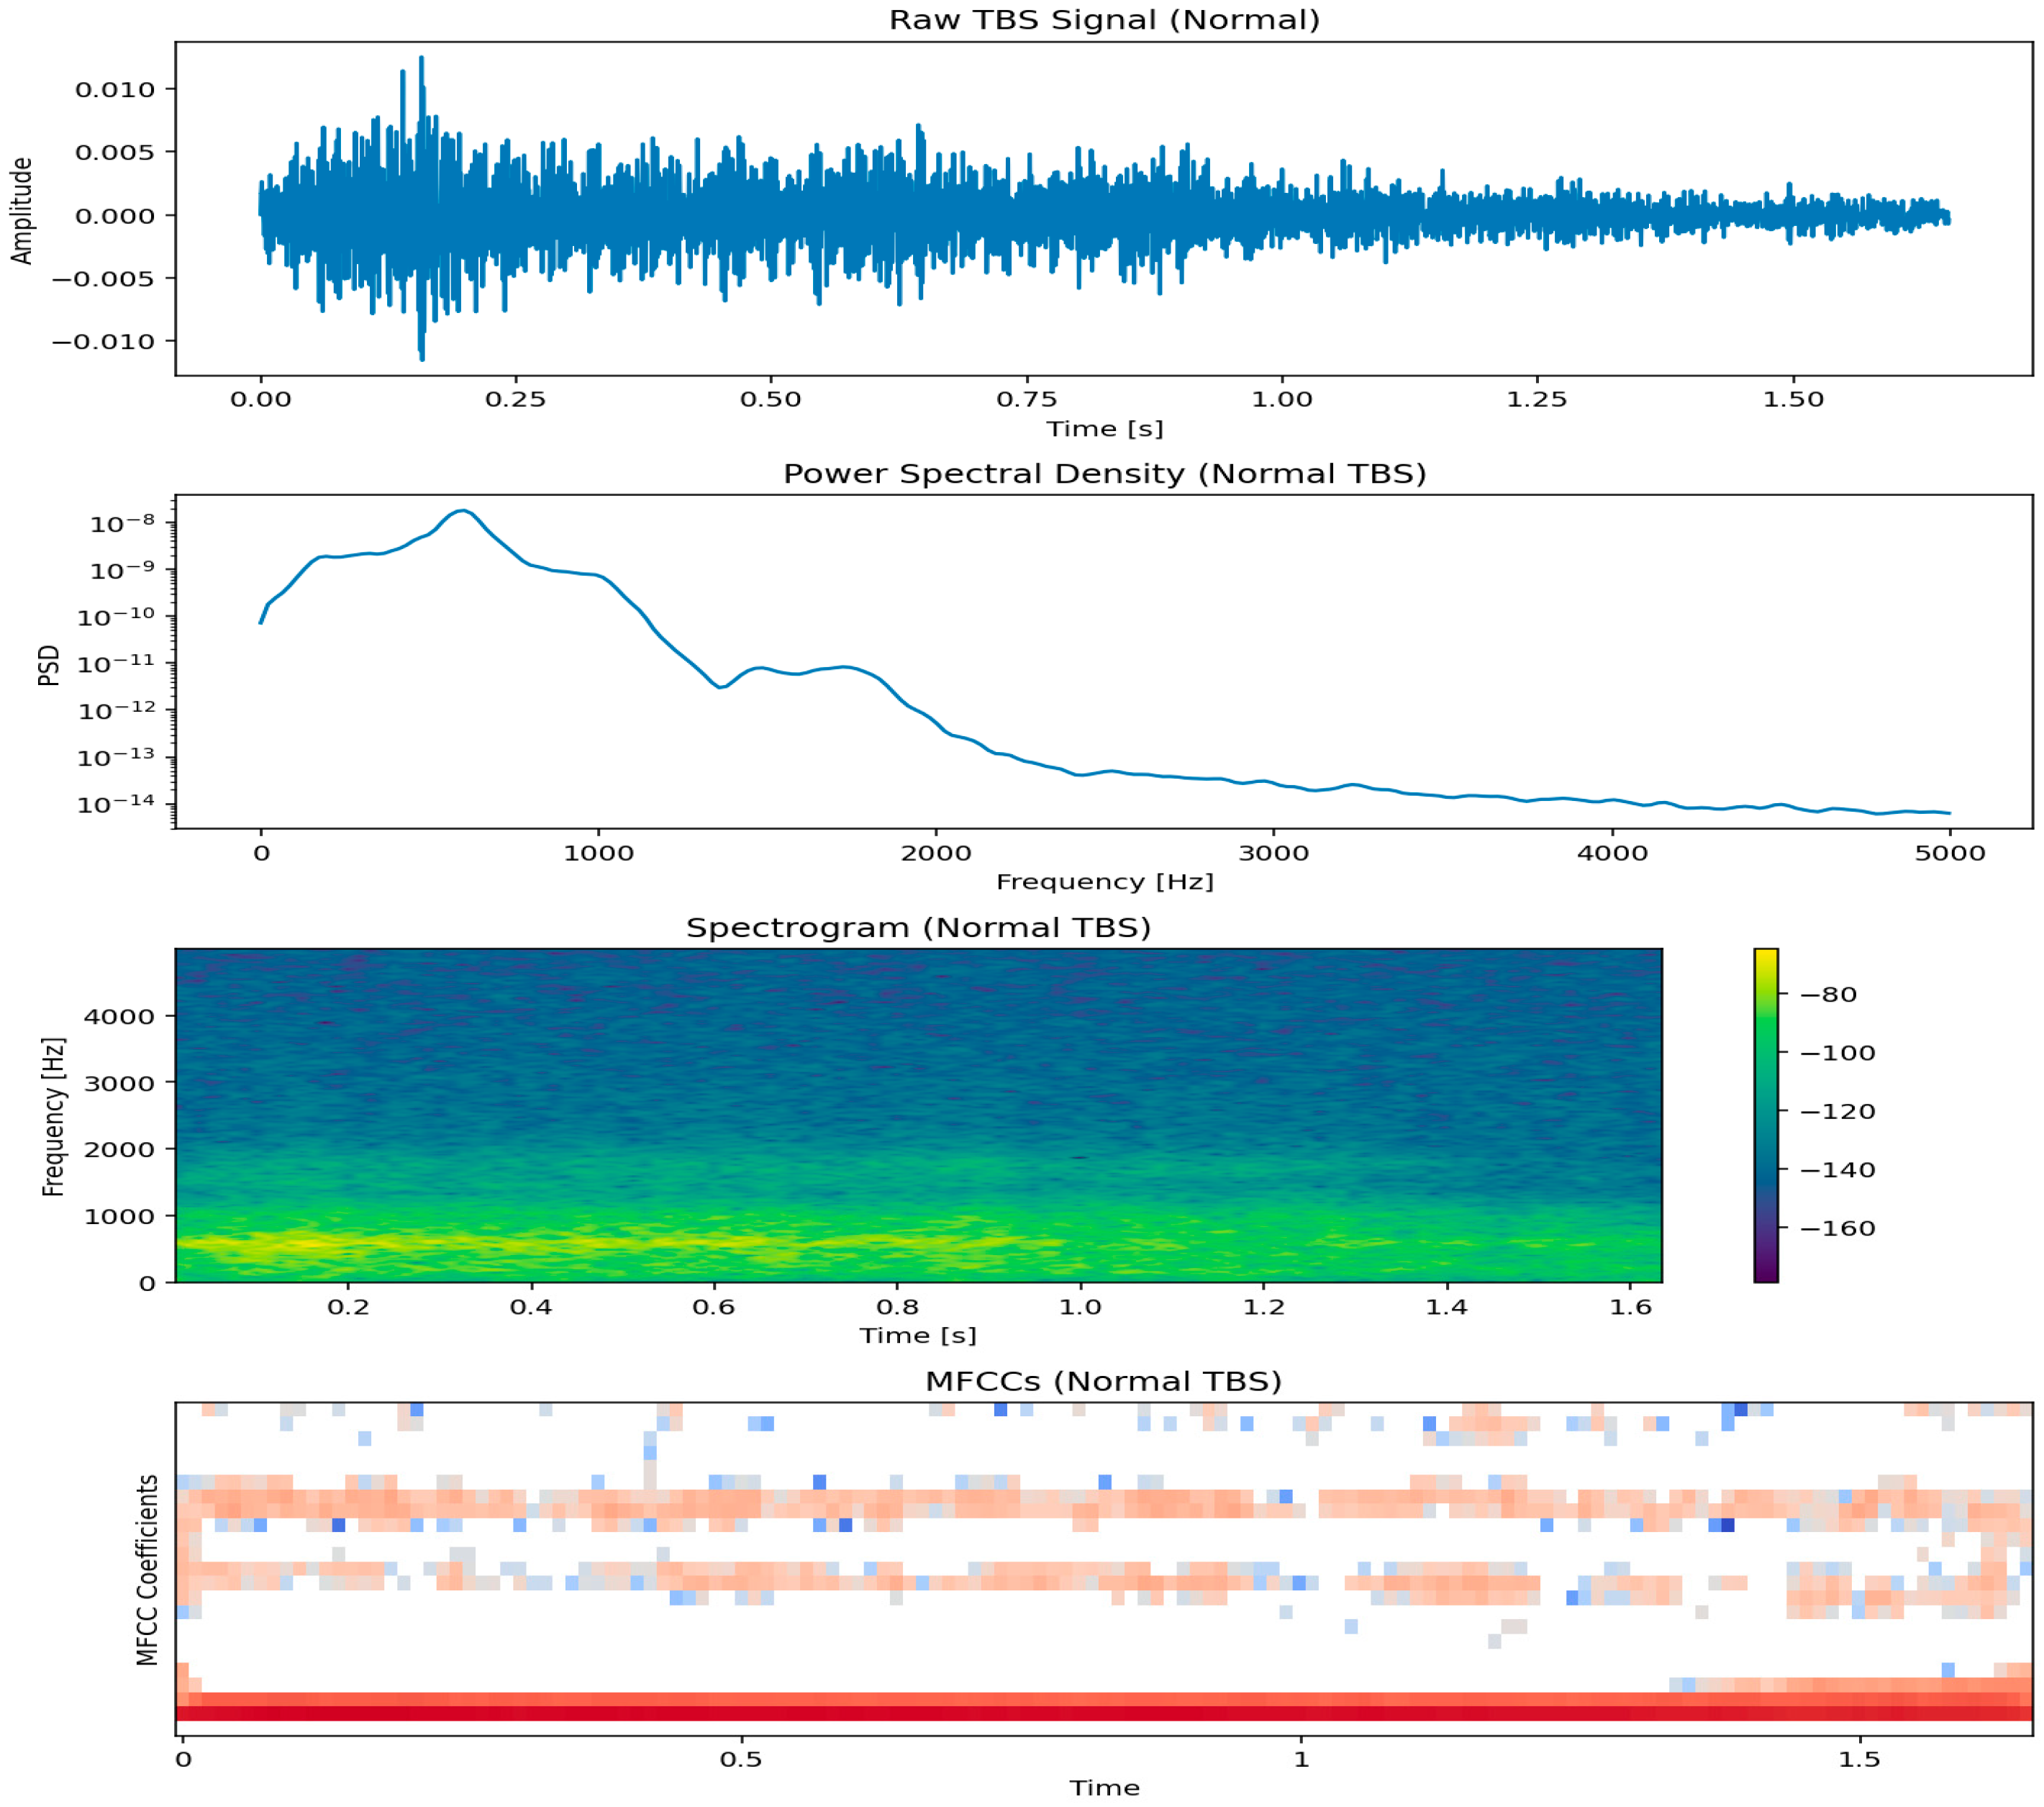Click "Frequency [Hz]" label below the PSD plot
Screen dimensions: 2044x1807
pos(1104,881)
